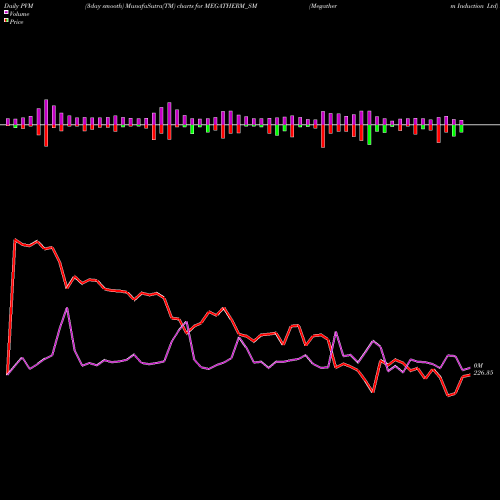Click the red-green Price legend swatch
500x500 pixels.
click(x=6, y=21)
